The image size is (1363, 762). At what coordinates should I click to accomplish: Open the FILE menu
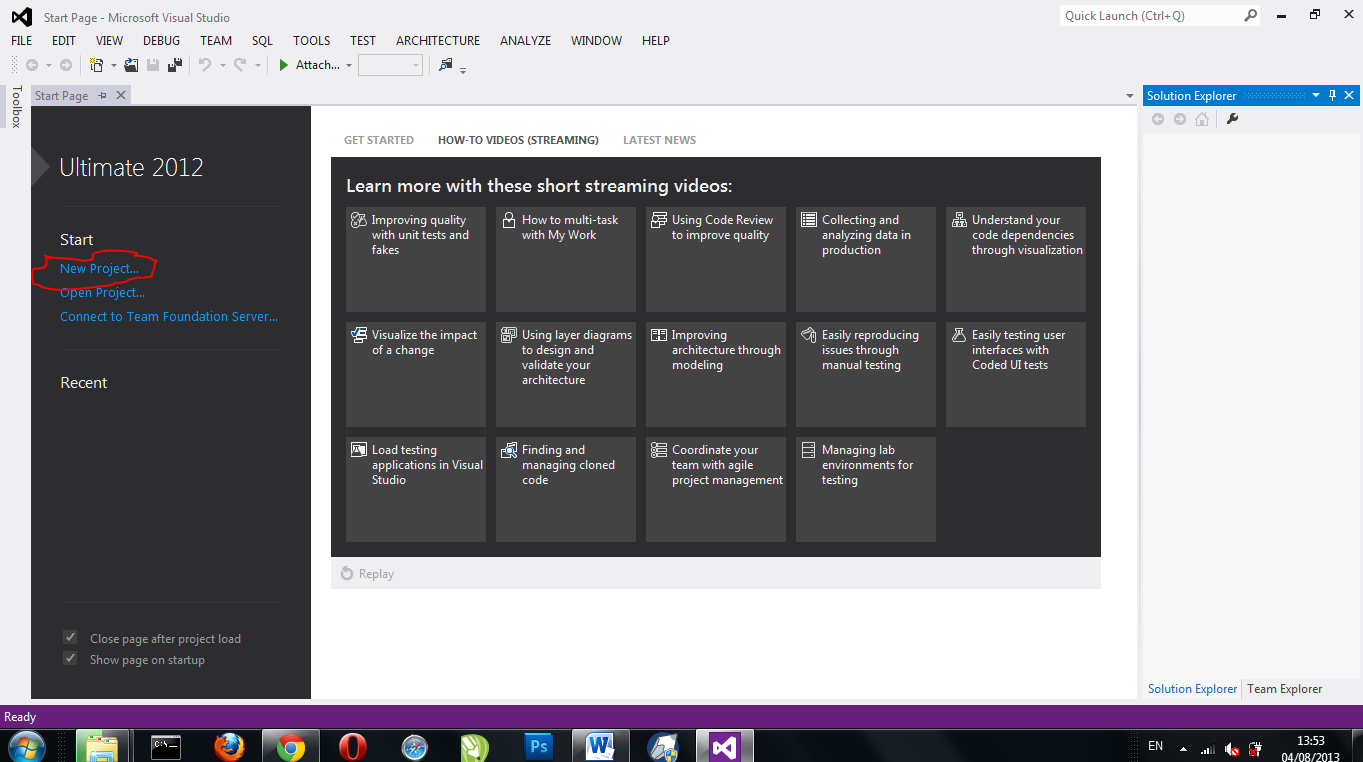pyautogui.click(x=22, y=41)
